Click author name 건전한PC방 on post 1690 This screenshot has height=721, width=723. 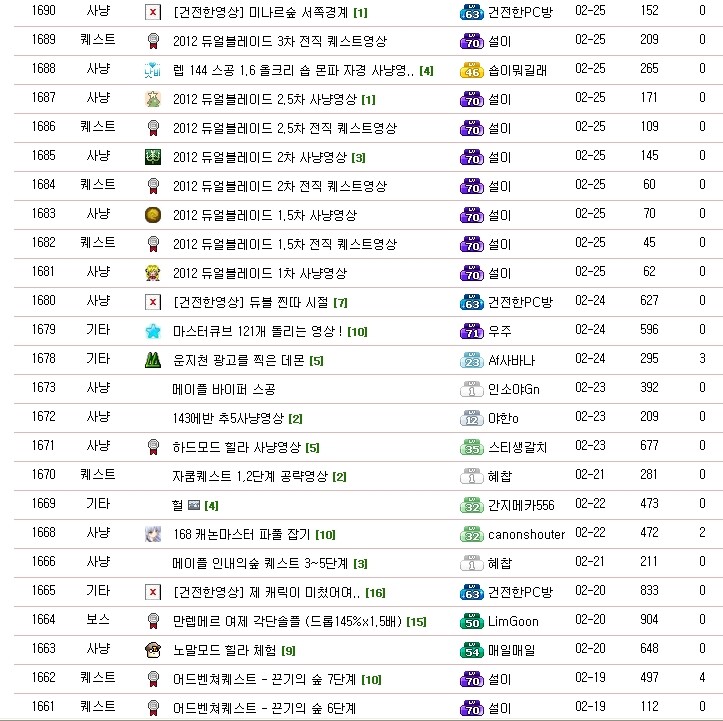pos(520,12)
